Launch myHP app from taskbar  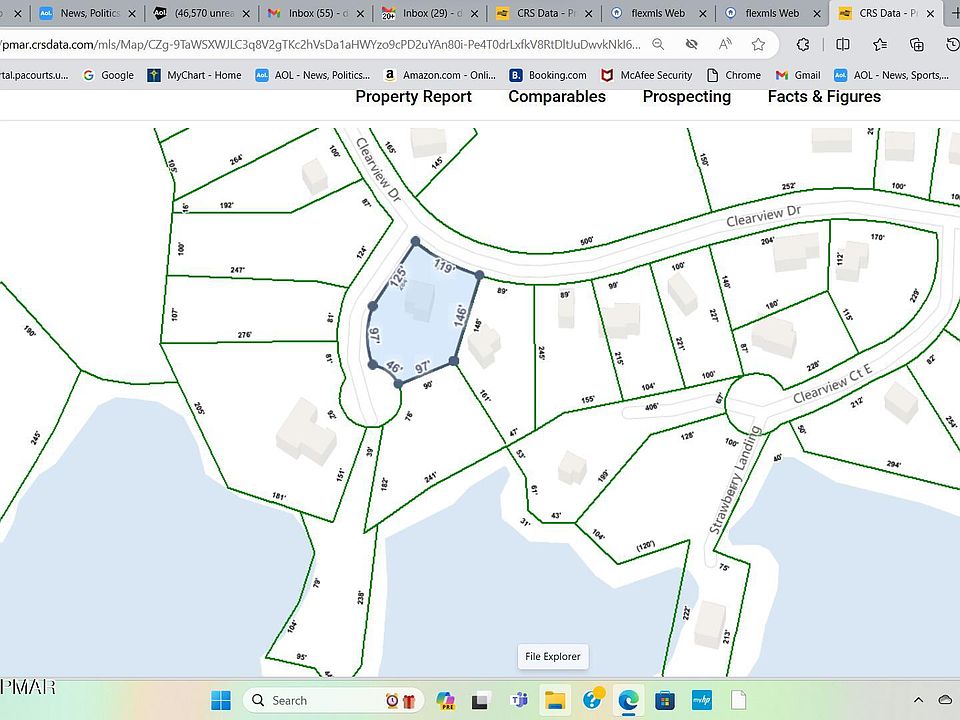(x=702, y=700)
